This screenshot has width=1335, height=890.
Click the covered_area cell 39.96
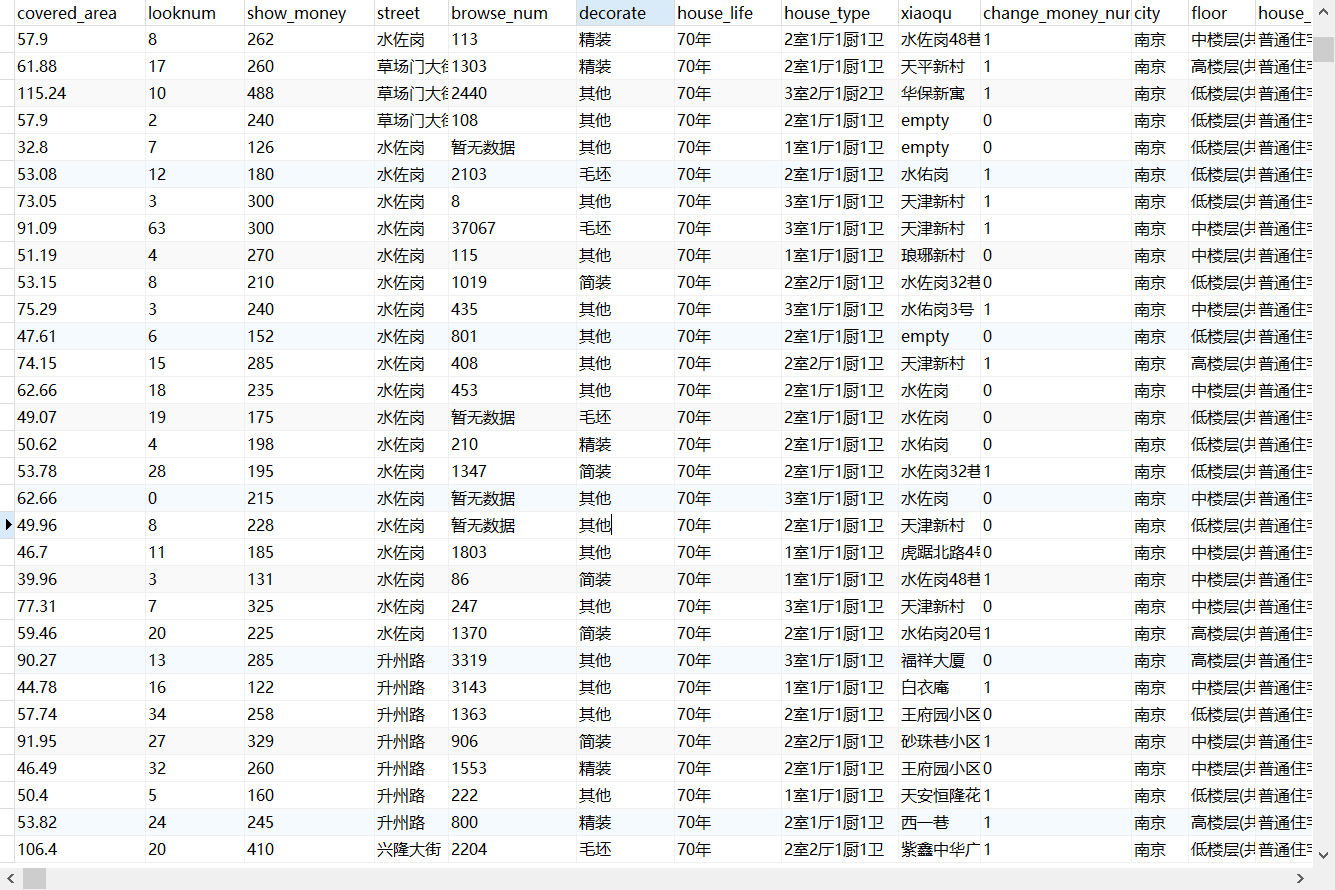80,579
